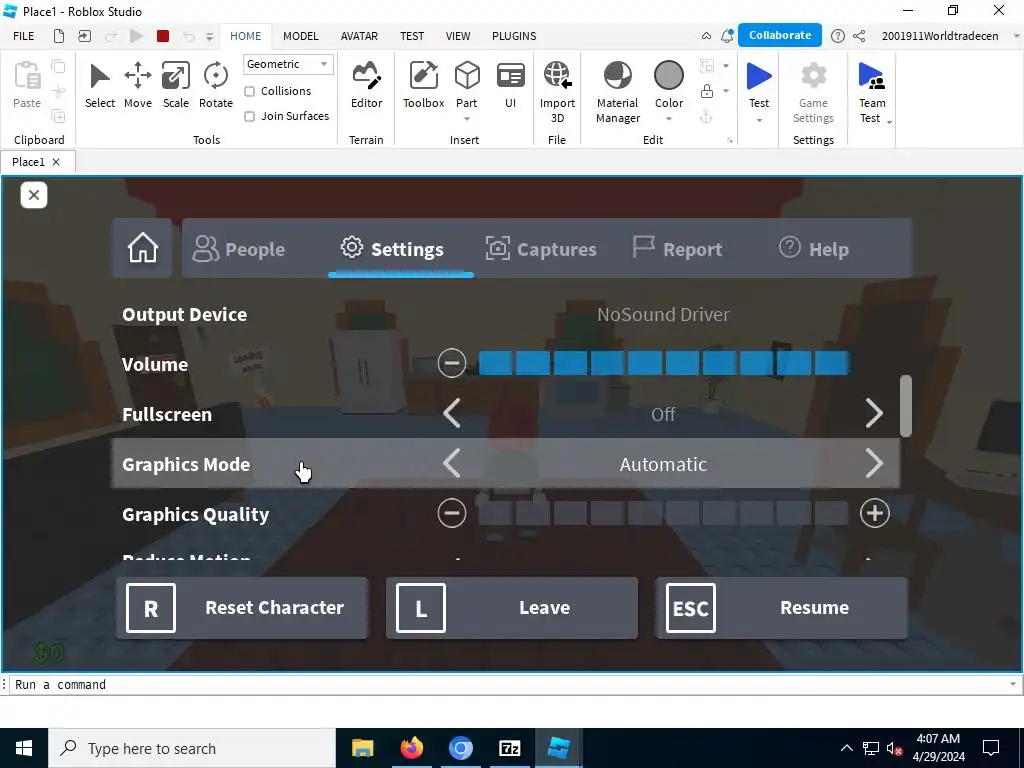Open File Explorer from taskbar
The width and height of the screenshot is (1024, 768).
point(362,748)
